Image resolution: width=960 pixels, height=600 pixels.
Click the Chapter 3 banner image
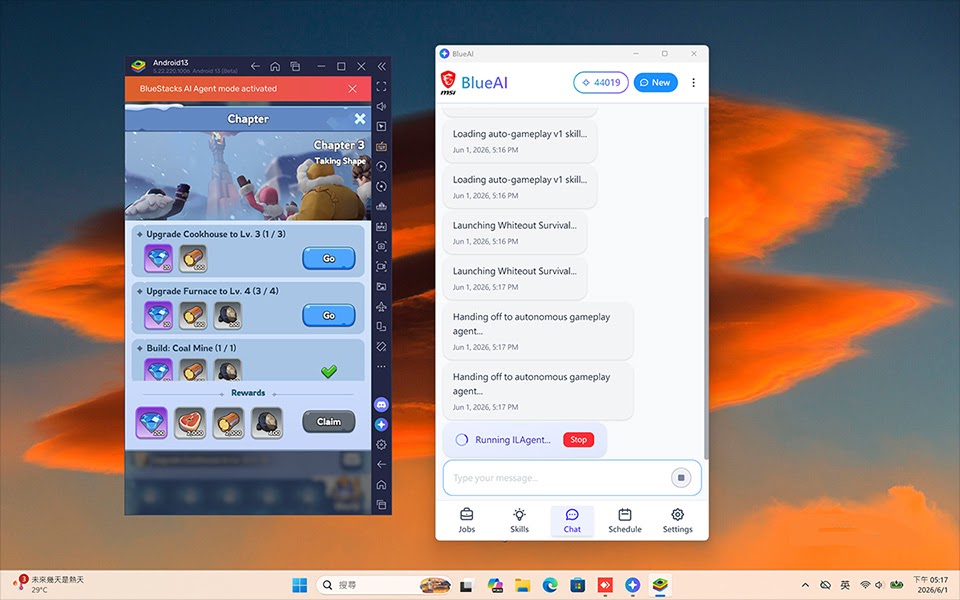[x=248, y=176]
